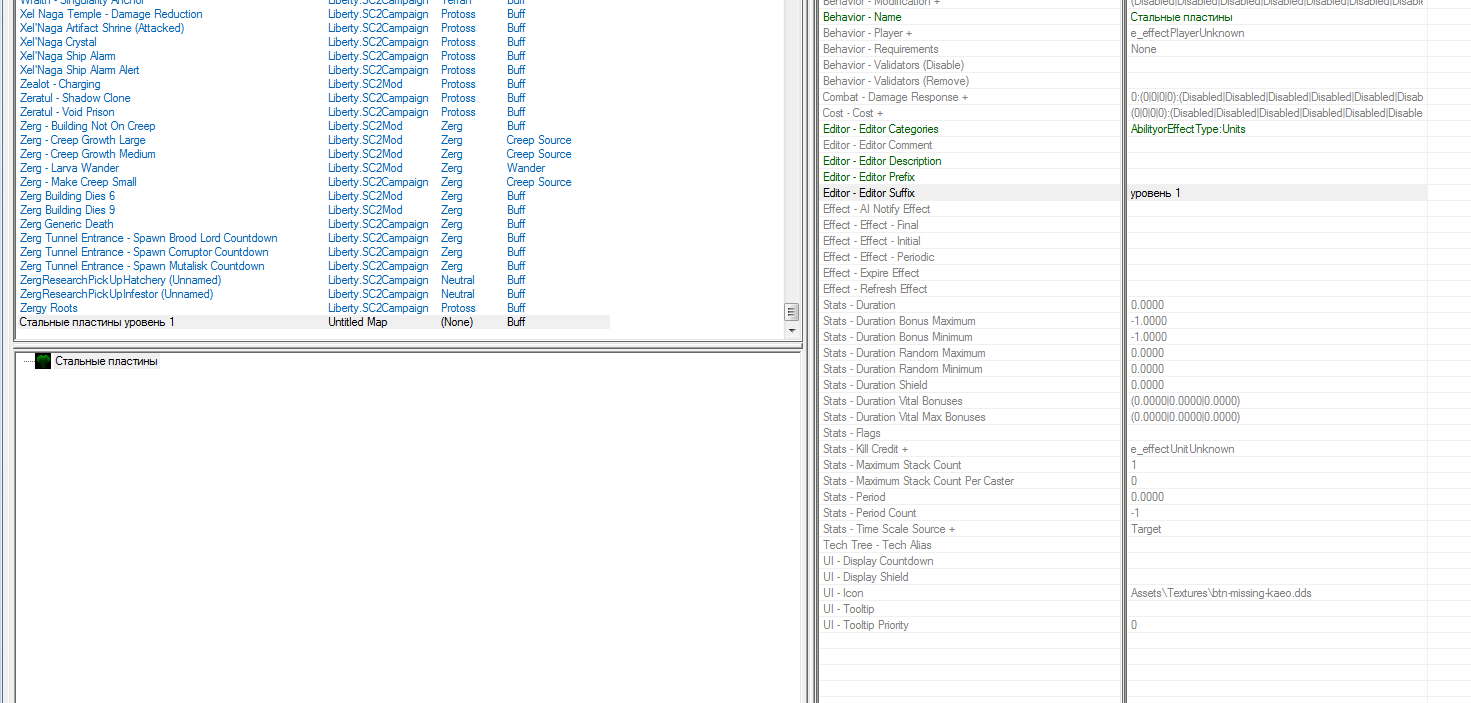This screenshot has height=703, width=1471.
Task: Select the 'Стальные пластины уровень 1' list row
Action: (314, 322)
